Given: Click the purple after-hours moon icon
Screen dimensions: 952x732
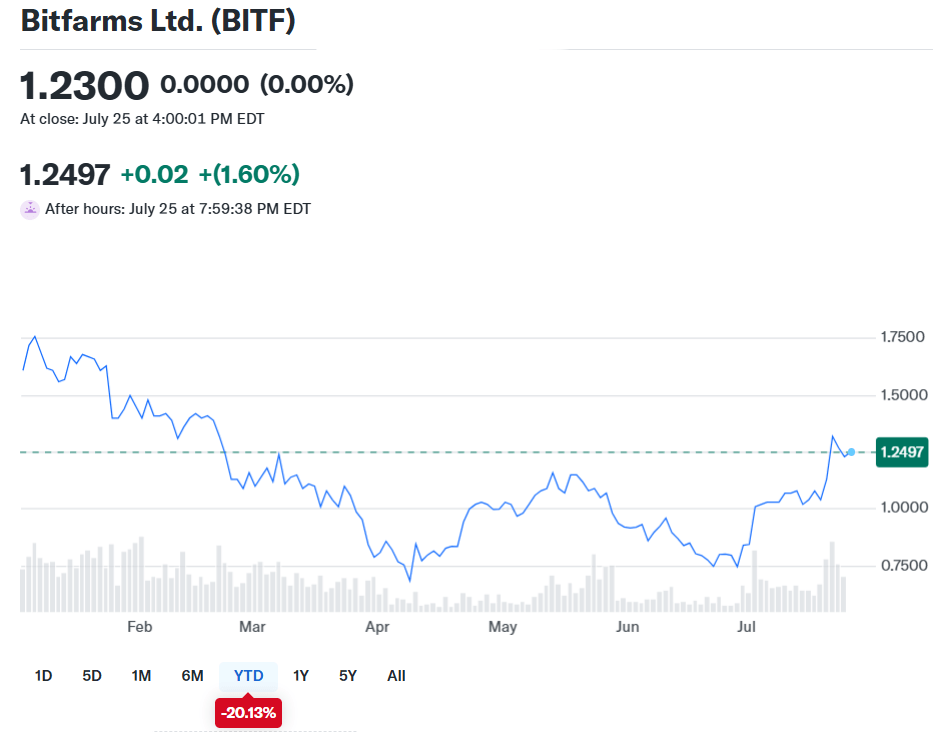Looking at the screenshot, I should point(30,209).
